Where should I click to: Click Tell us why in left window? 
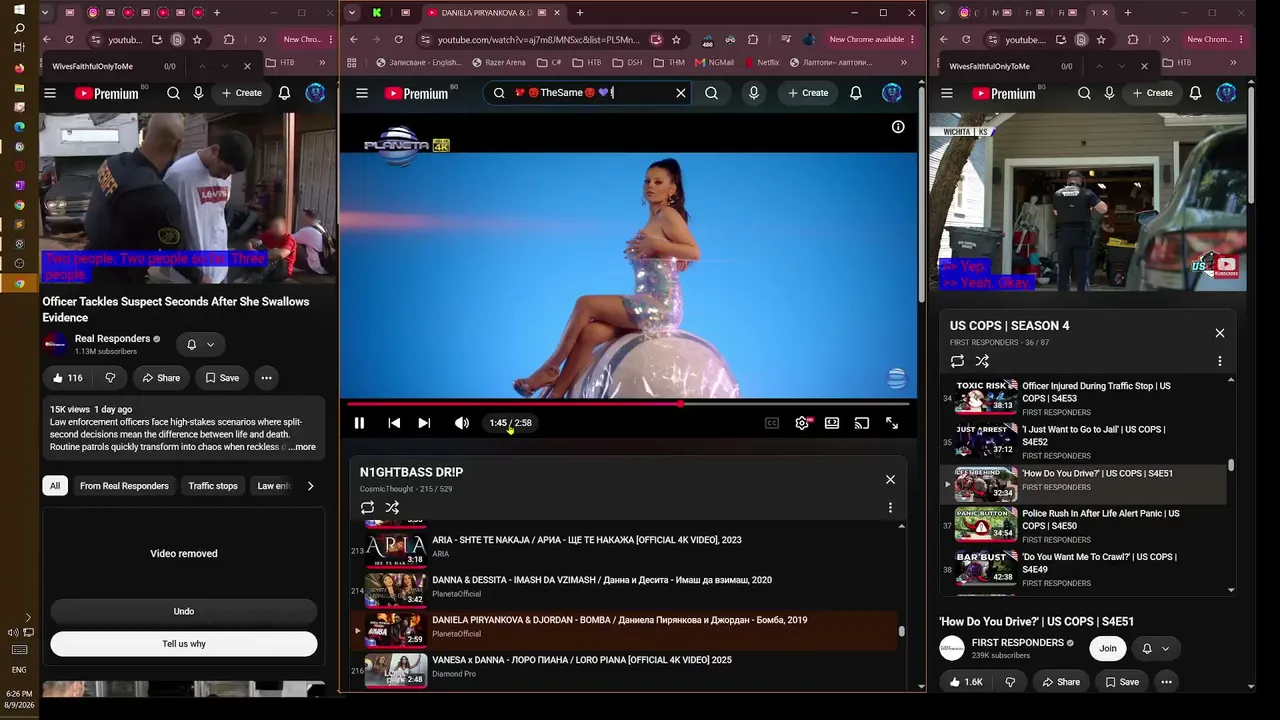(x=184, y=644)
